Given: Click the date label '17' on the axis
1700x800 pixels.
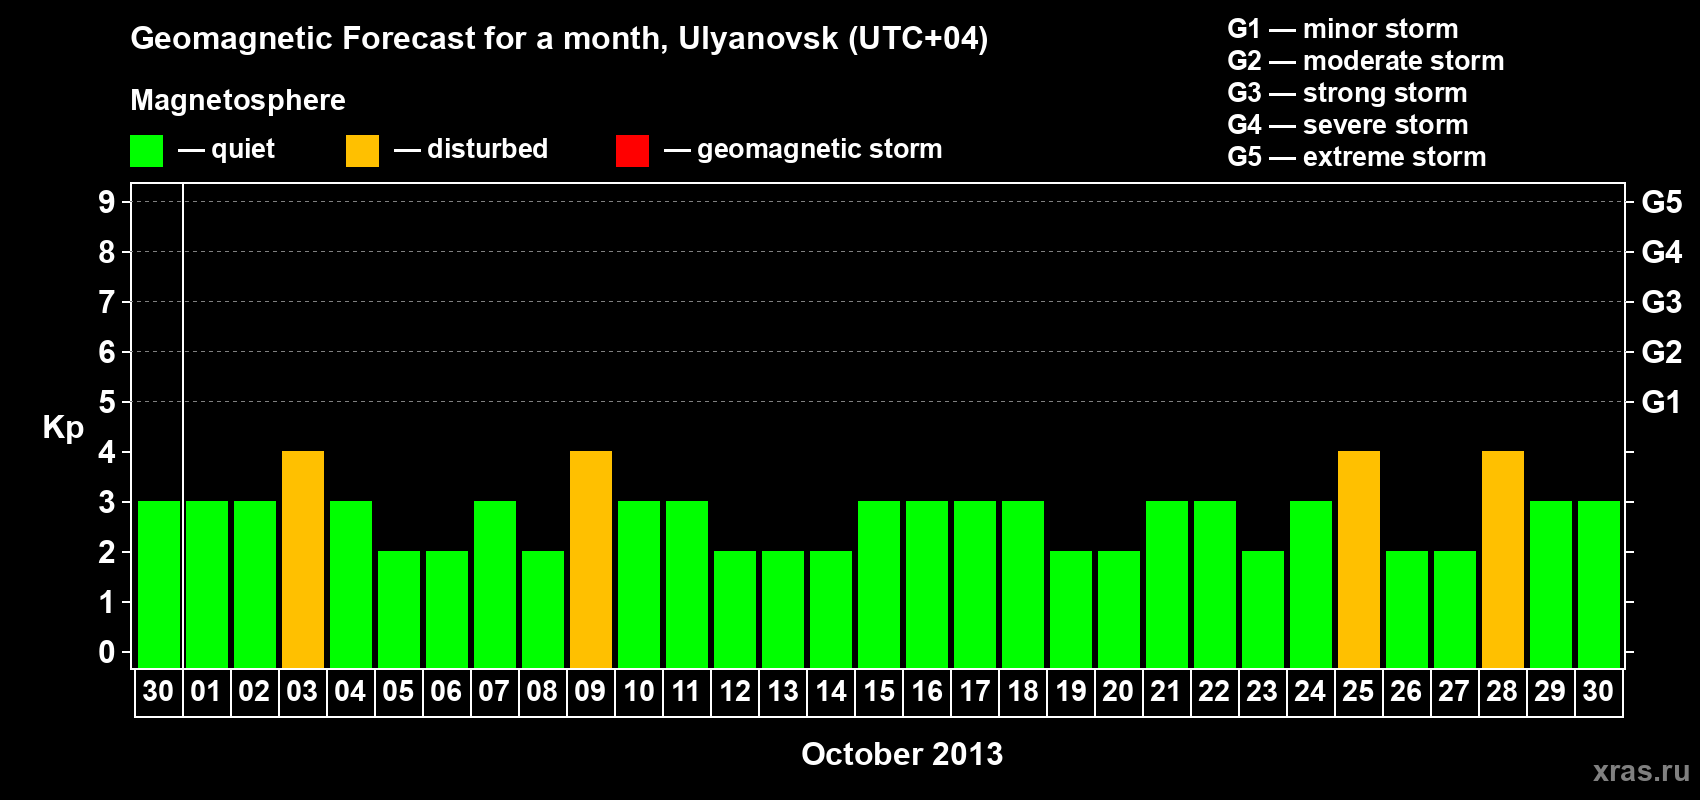Looking at the screenshot, I should pyautogui.click(x=974, y=692).
